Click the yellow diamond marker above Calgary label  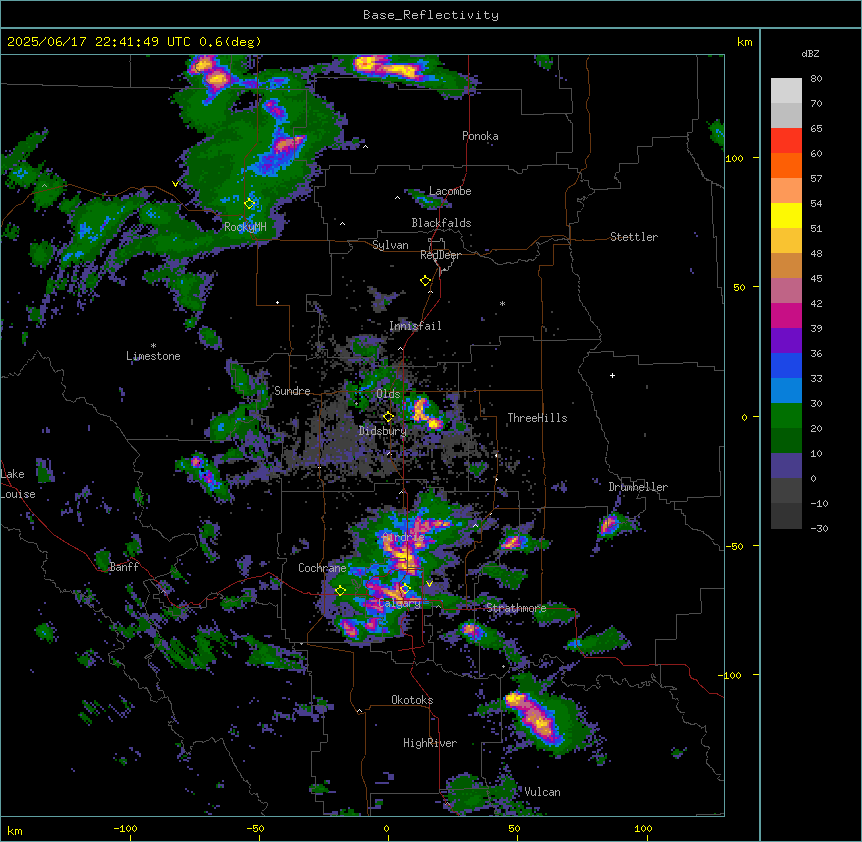click(x=405, y=589)
